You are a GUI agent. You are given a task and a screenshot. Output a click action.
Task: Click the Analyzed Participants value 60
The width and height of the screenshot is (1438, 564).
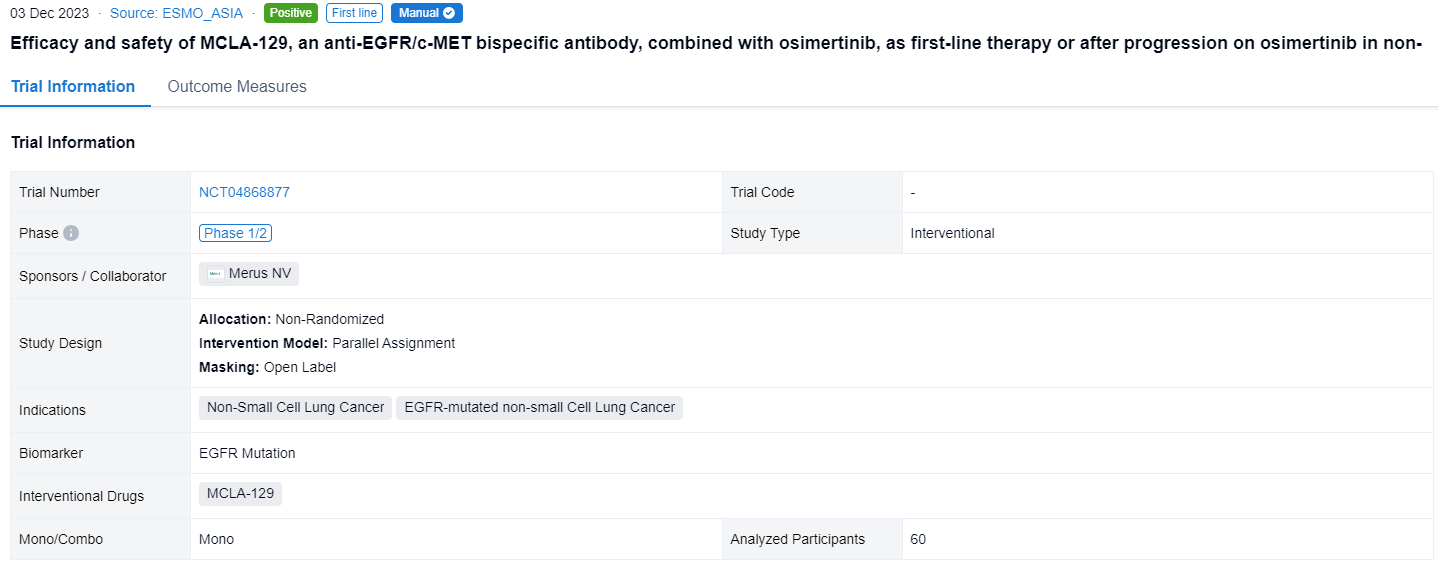coord(918,539)
